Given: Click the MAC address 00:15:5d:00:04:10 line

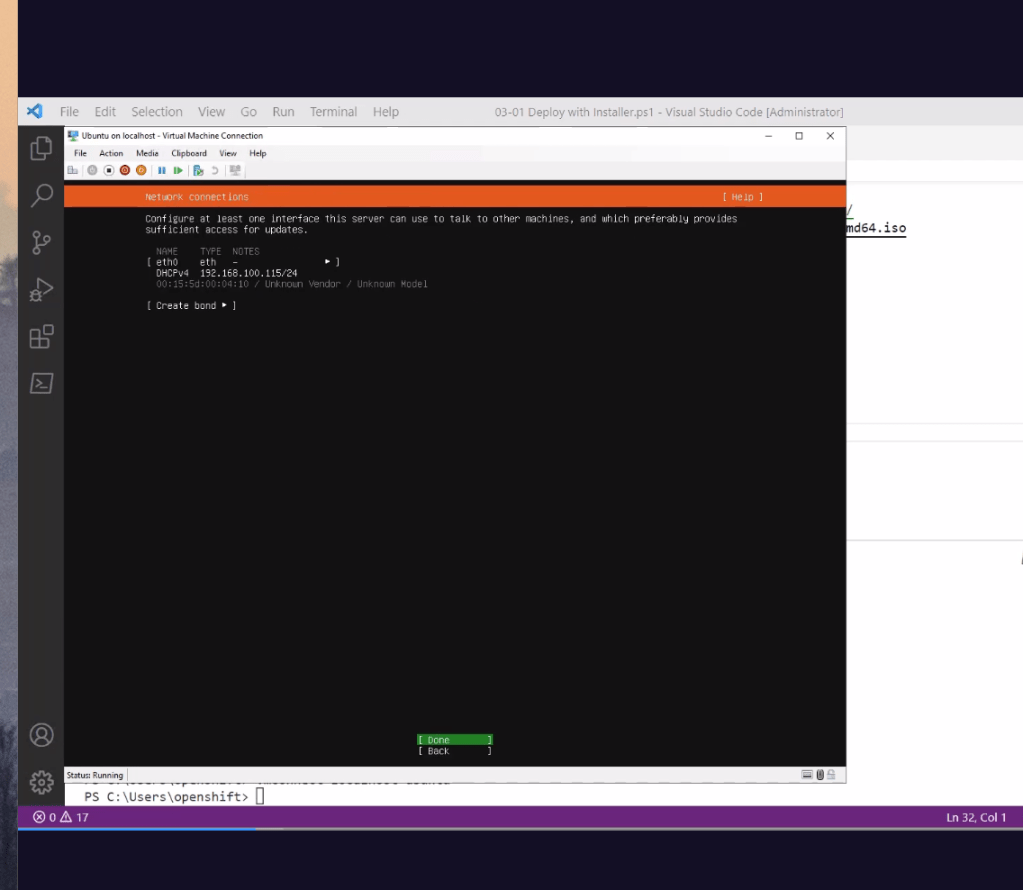Looking at the screenshot, I should click(292, 284).
